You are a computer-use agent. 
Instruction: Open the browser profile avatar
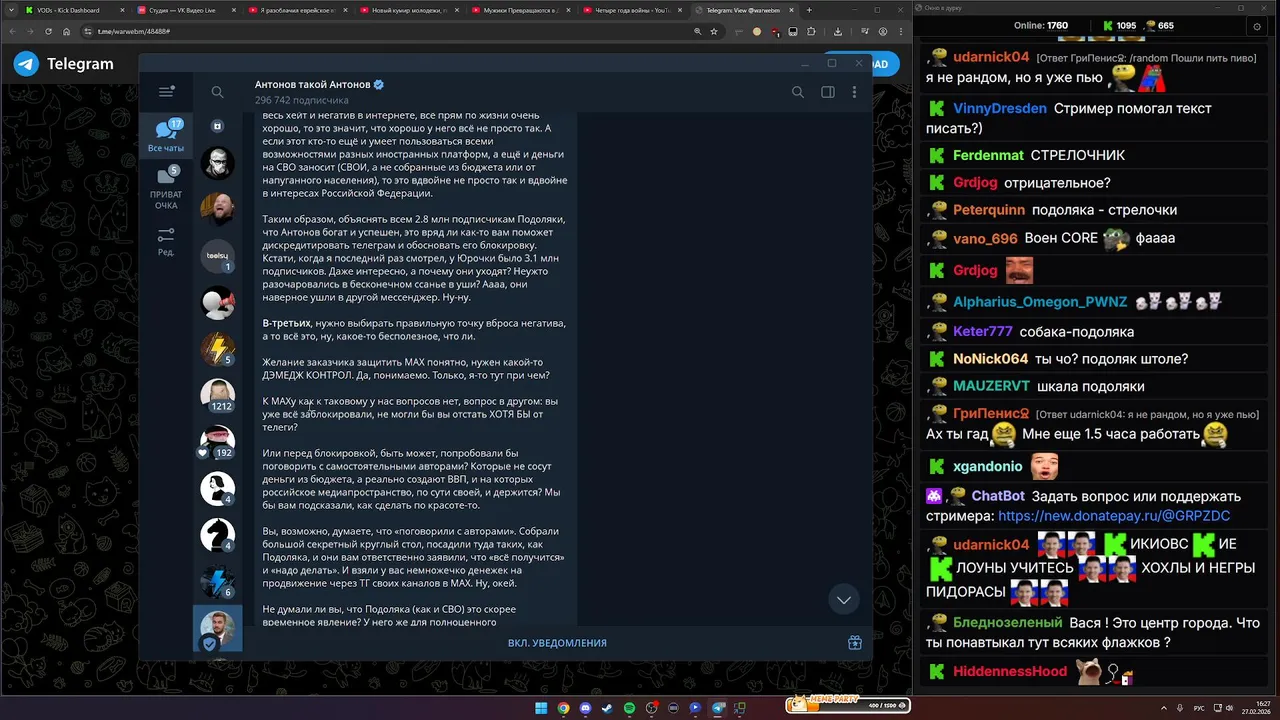(882, 31)
